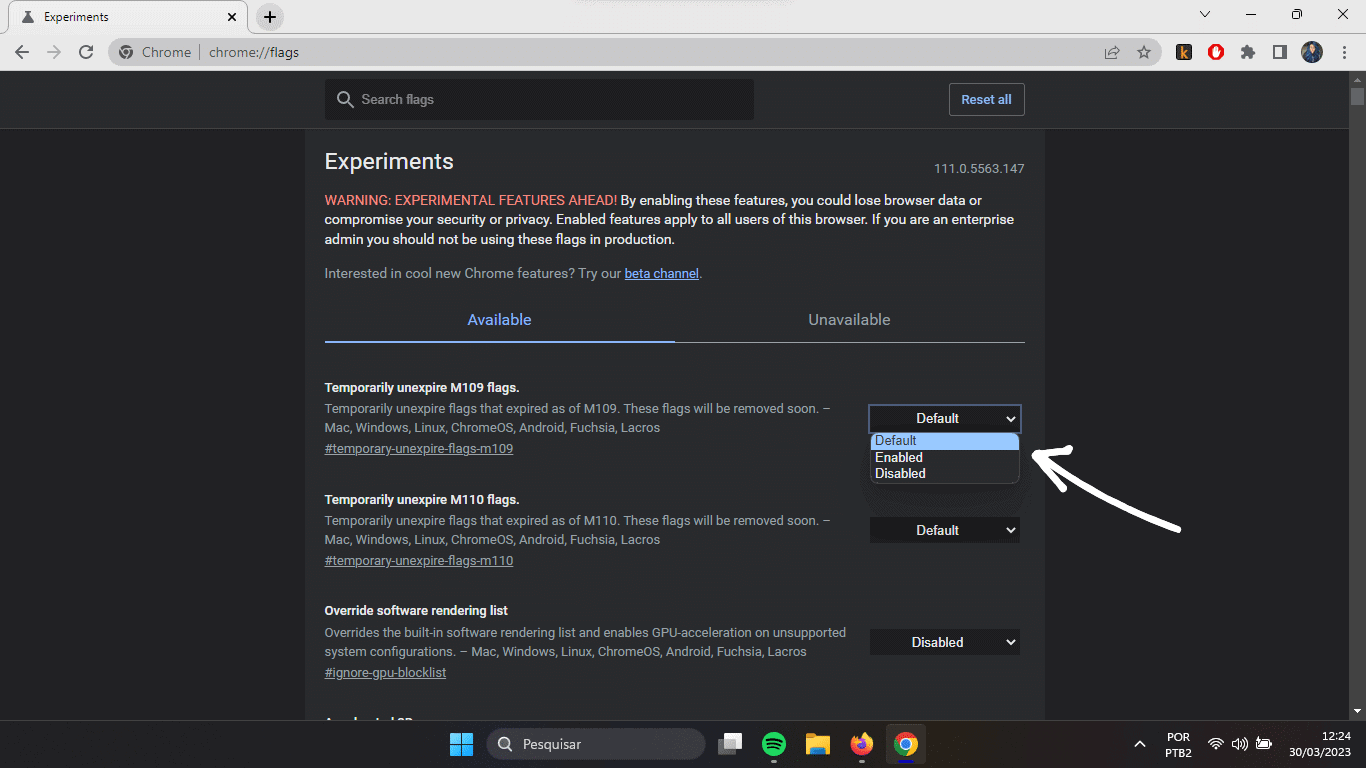Open the Chrome profile avatar
The height and width of the screenshot is (768, 1366).
(1312, 52)
